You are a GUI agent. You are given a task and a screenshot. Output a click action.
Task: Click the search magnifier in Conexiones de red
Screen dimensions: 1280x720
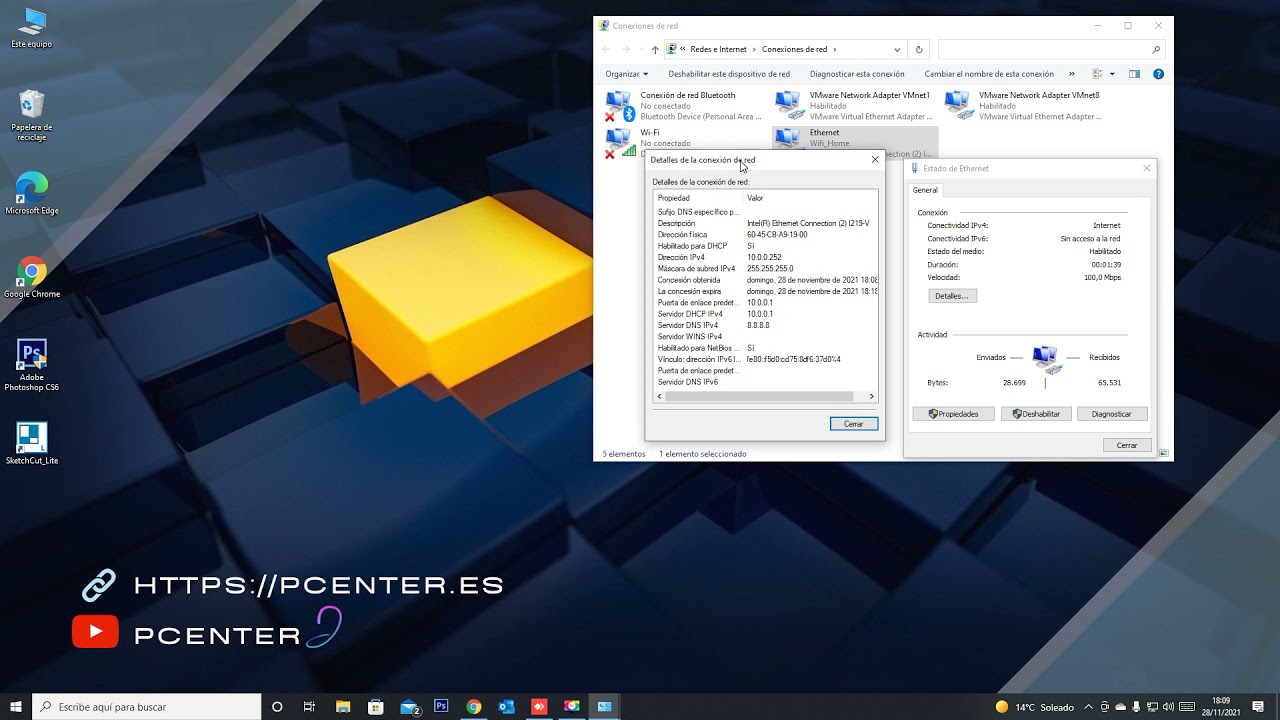tap(1157, 49)
